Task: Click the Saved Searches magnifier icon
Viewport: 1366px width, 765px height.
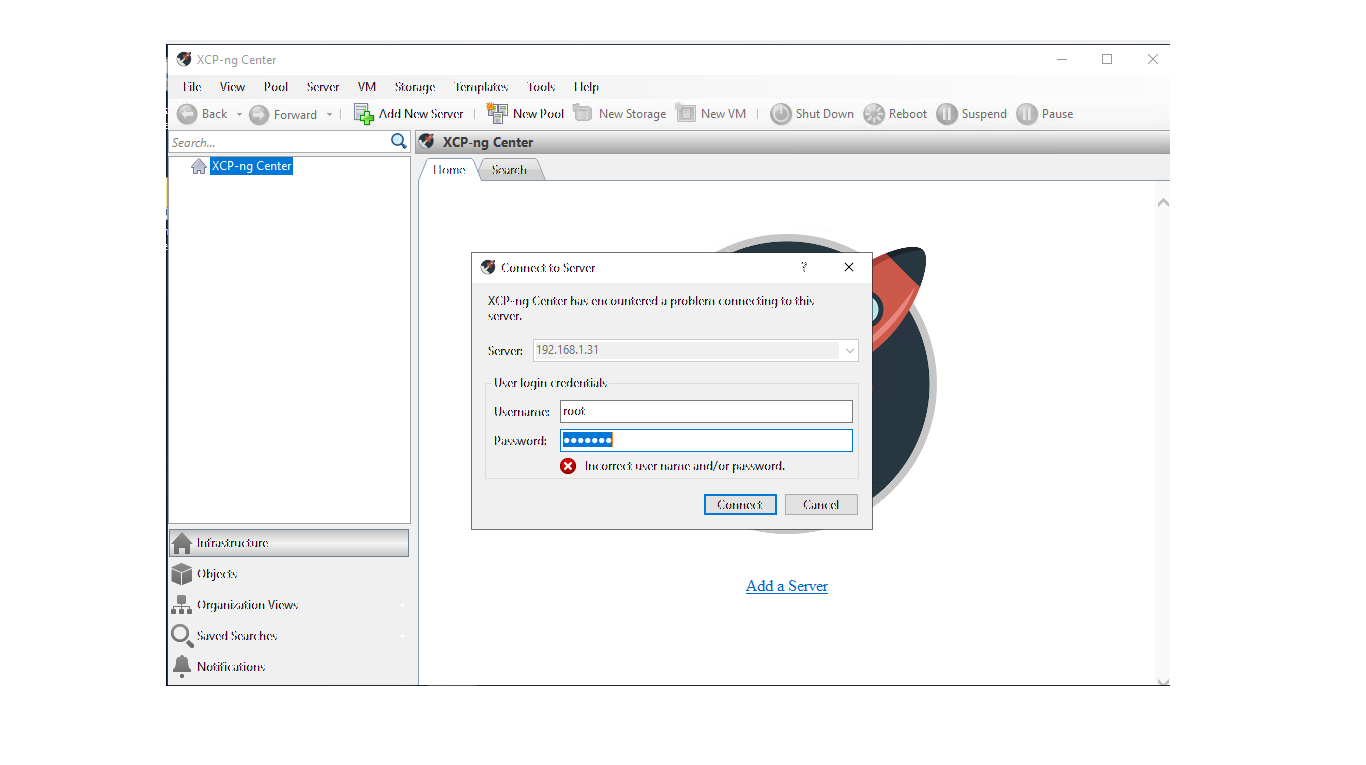Action: pos(182,636)
